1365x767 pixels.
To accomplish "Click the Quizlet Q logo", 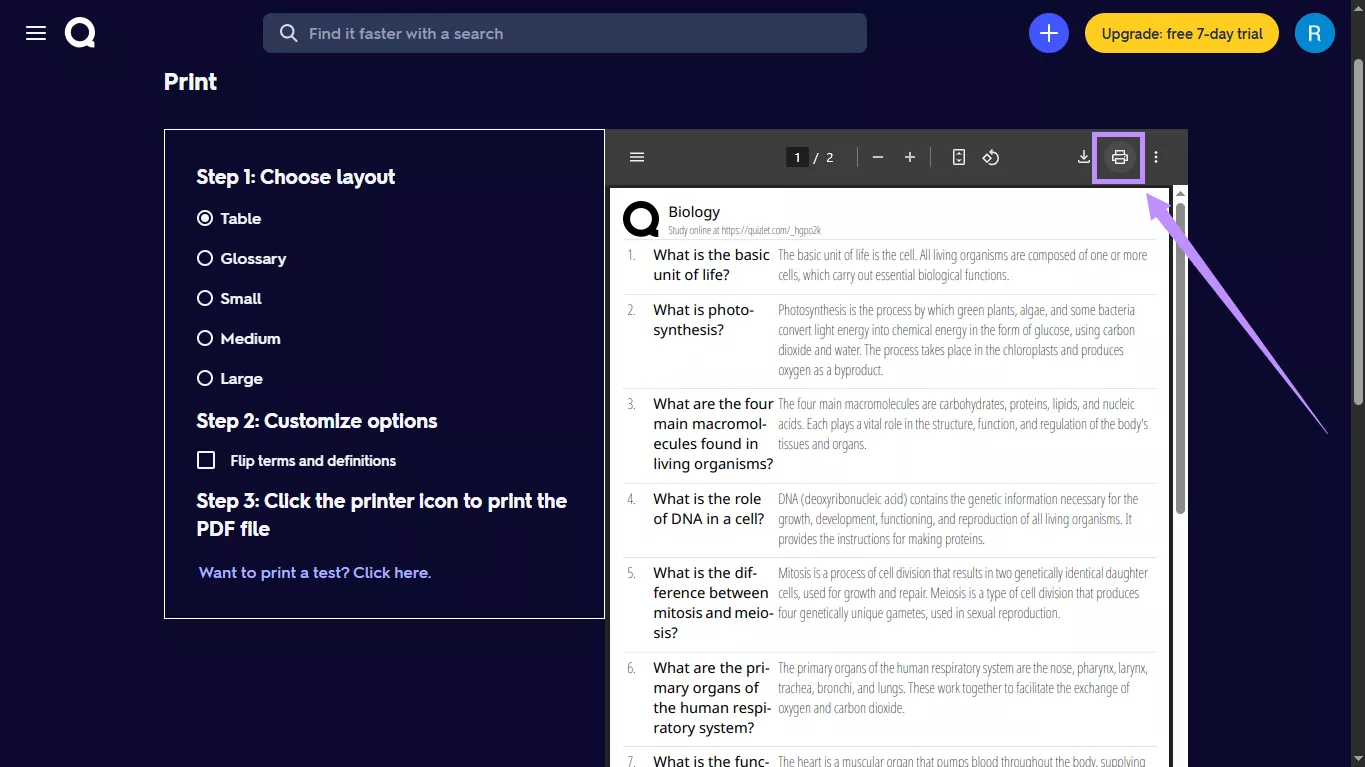I will pos(79,32).
